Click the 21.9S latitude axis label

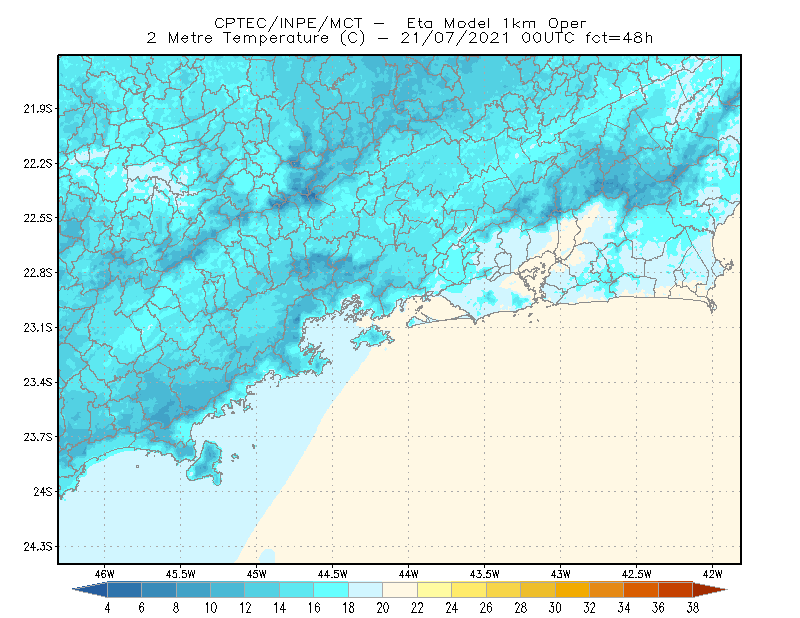click(38, 109)
